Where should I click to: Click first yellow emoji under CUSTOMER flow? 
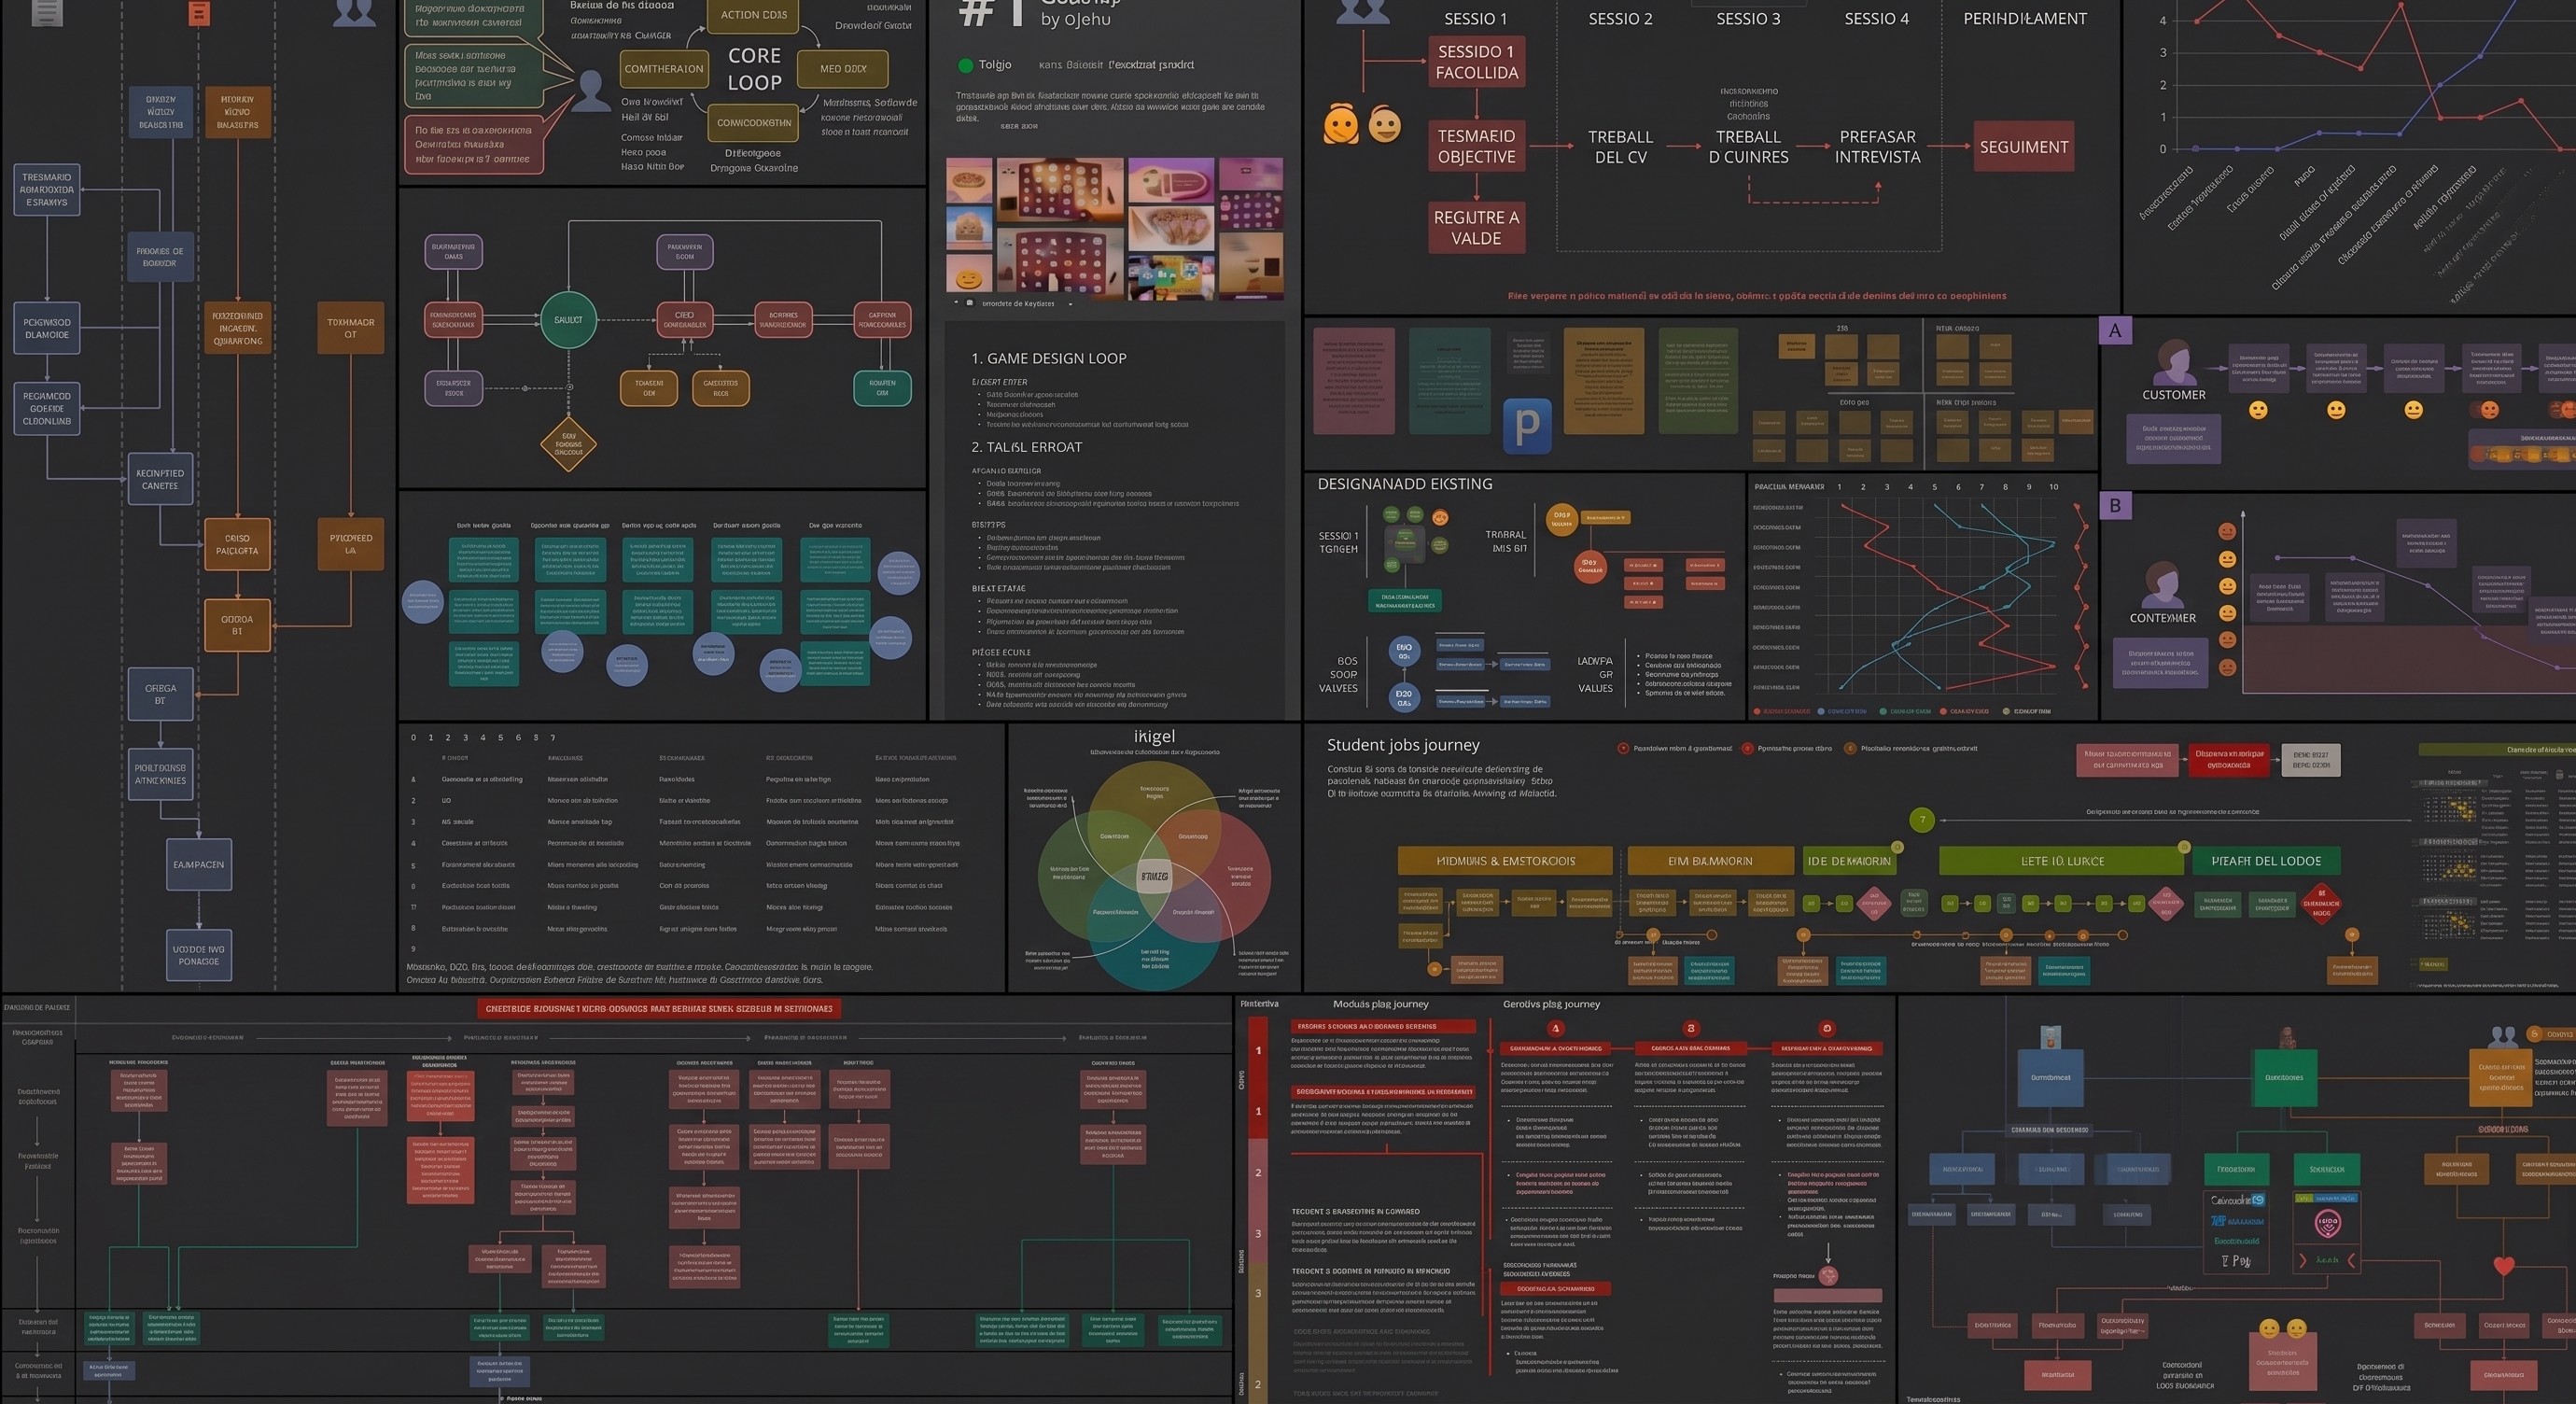pos(2258,410)
